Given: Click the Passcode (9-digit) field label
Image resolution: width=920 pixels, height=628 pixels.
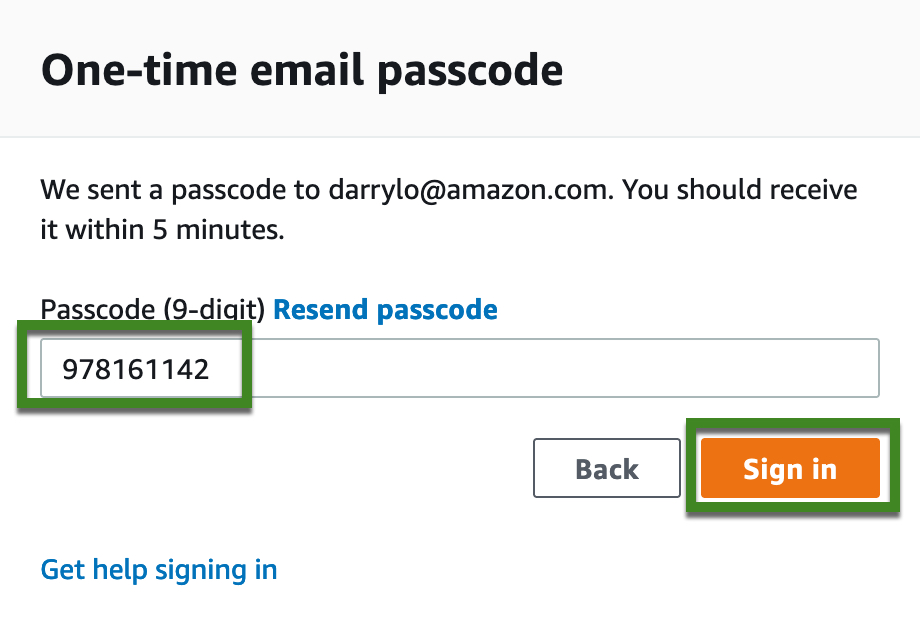Looking at the screenshot, I should [x=153, y=309].
